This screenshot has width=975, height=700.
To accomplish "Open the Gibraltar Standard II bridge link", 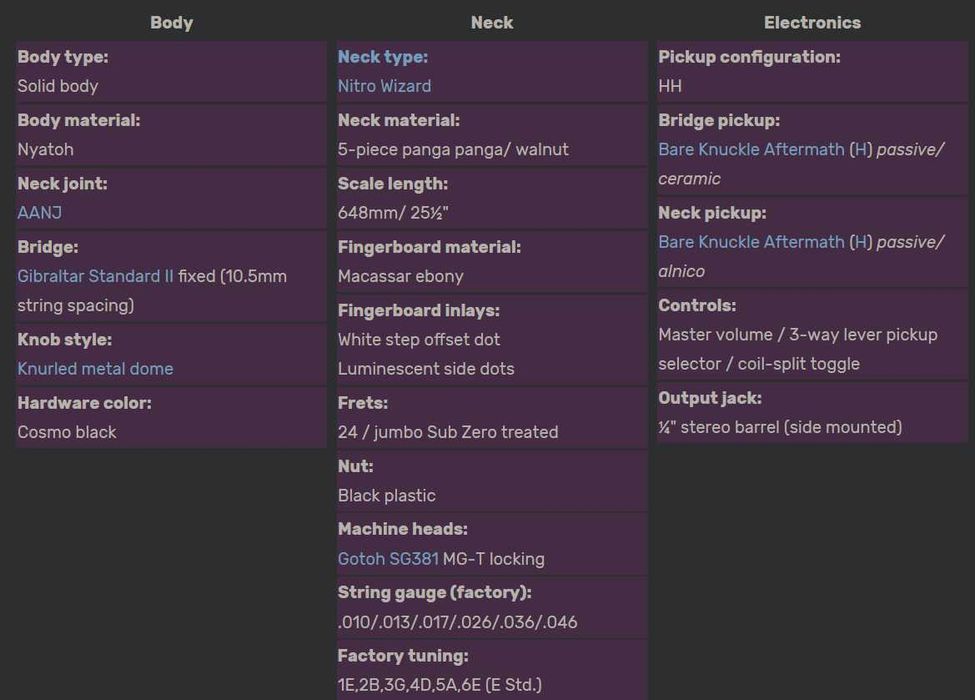I will (95, 276).
